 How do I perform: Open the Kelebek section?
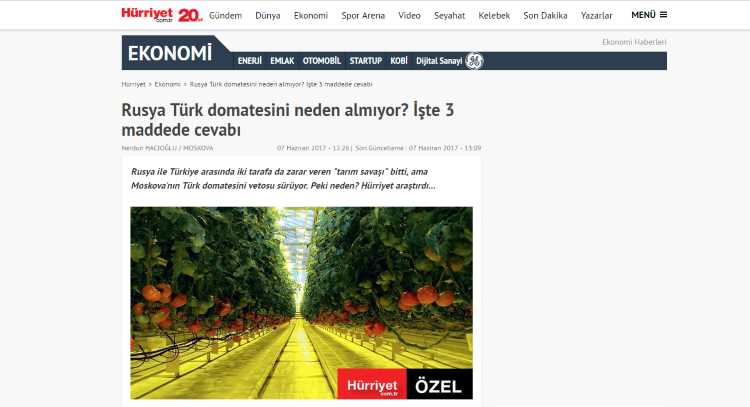494,15
